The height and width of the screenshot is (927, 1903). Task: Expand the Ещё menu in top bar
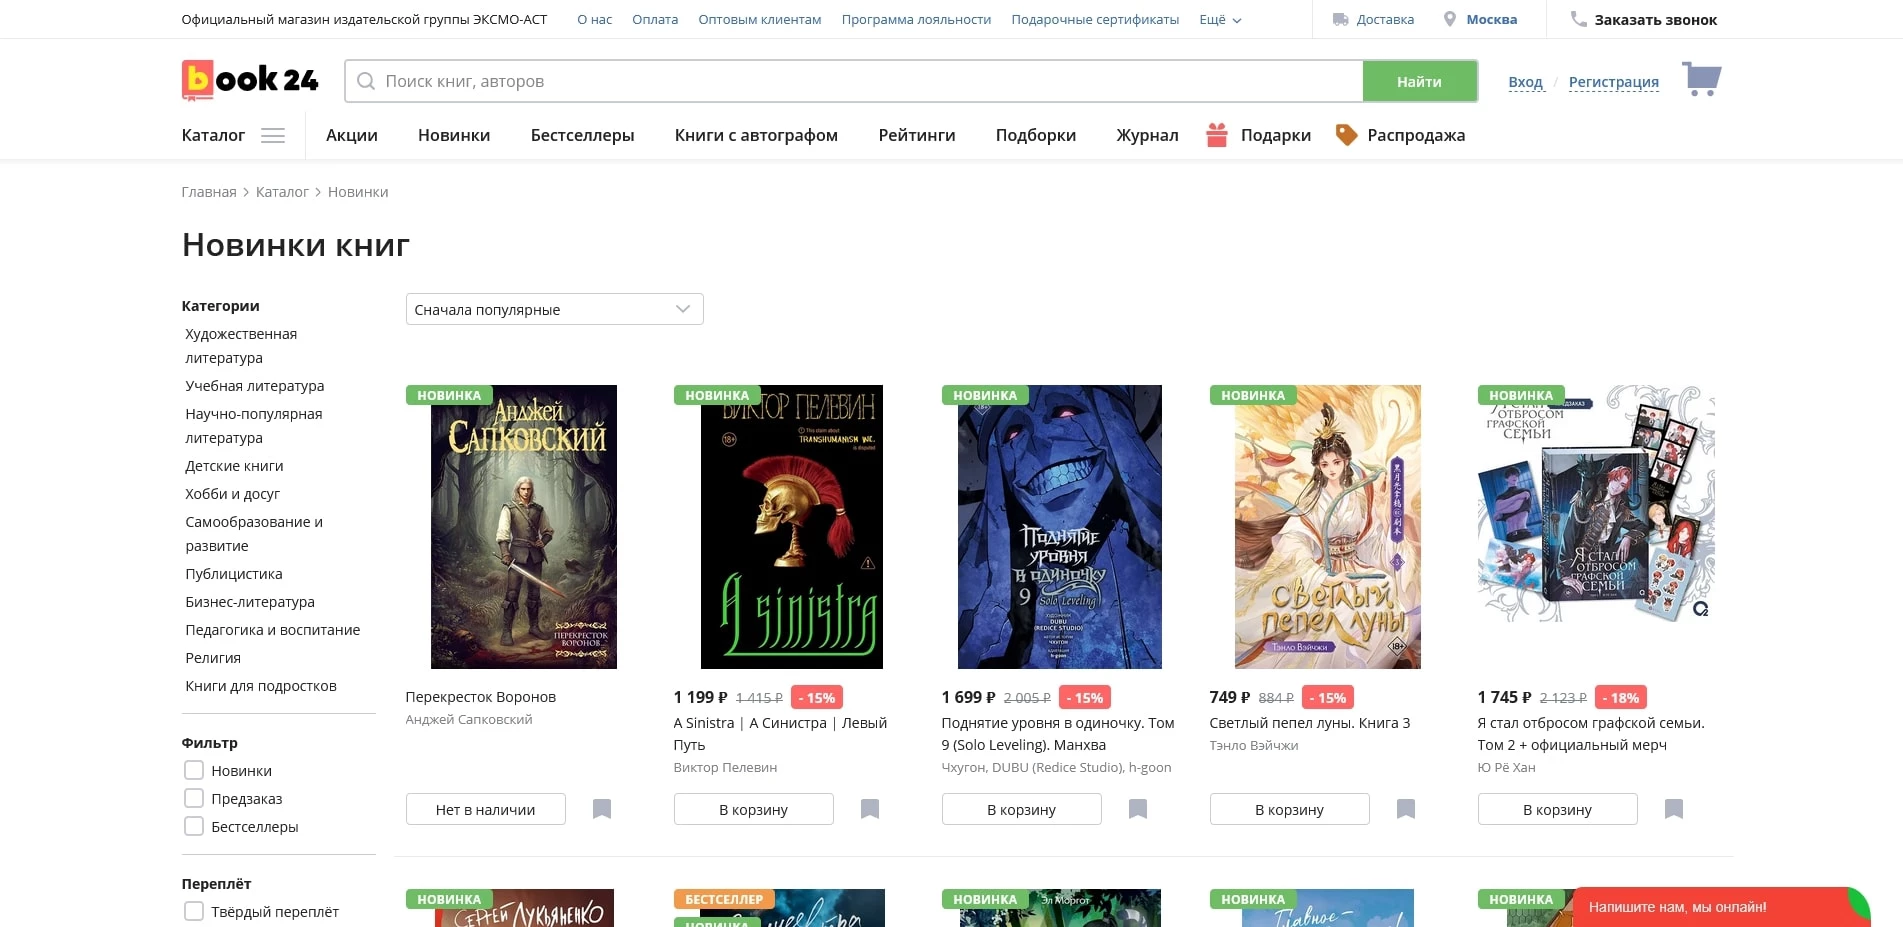(1219, 20)
